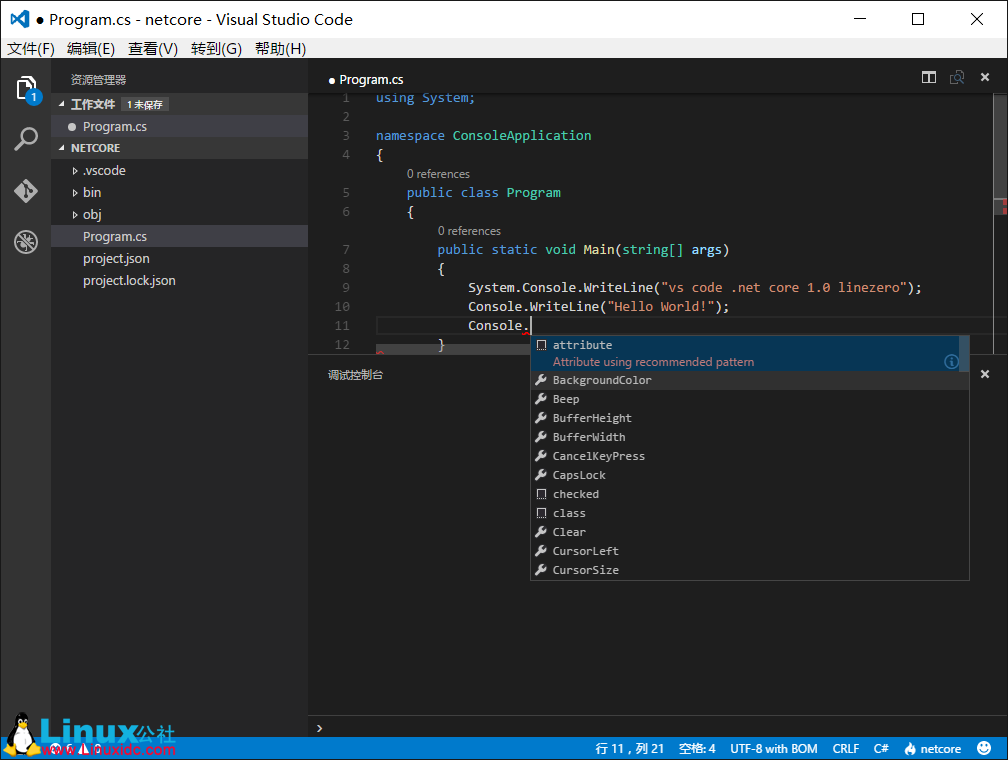Open the Explorer view in activity bar
This screenshot has width=1008, height=760.
[26, 89]
